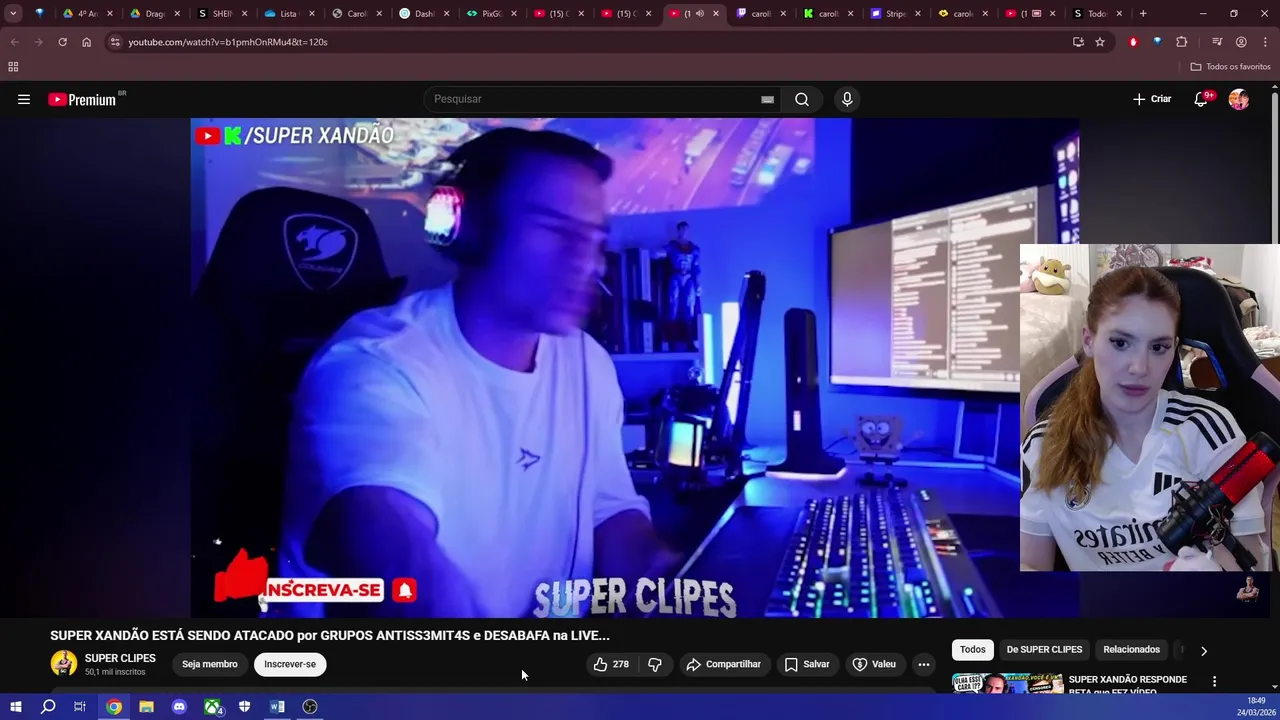
Task: Subscribe with Inscrever-se button
Action: point(290,664)
